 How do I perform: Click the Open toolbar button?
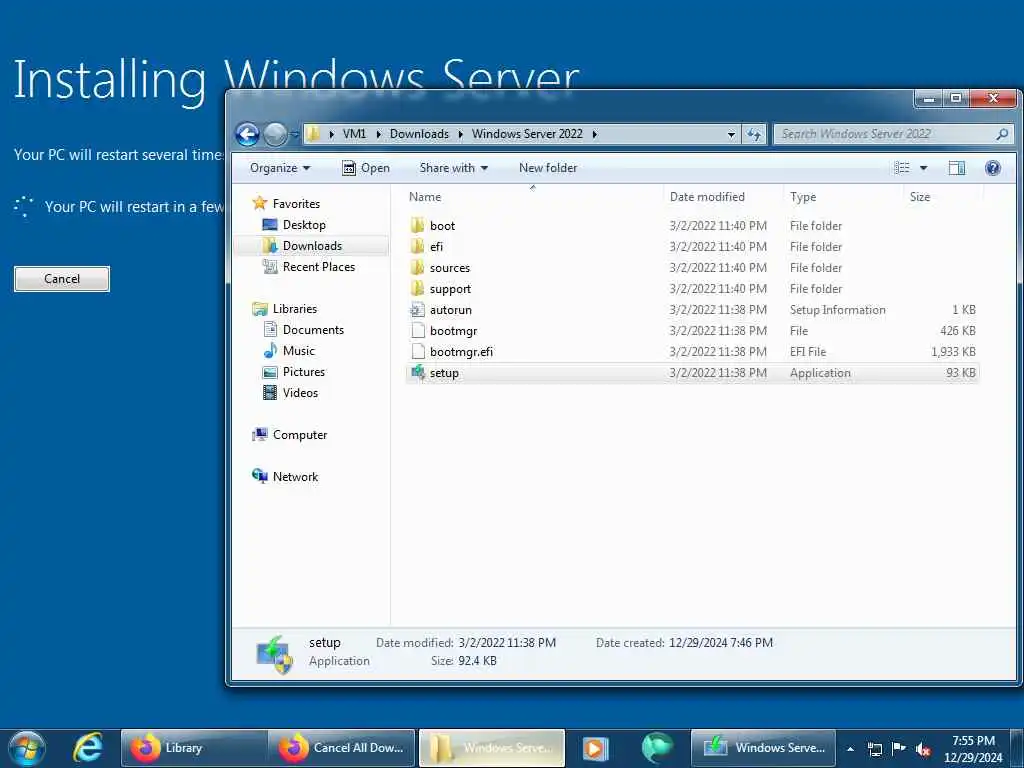tap(366, 168)
